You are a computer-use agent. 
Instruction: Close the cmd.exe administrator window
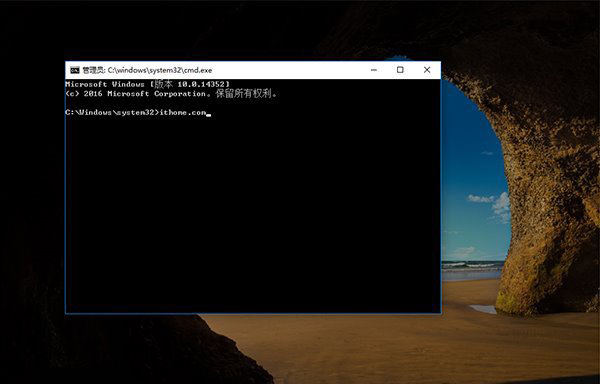[x=427, y=70]
